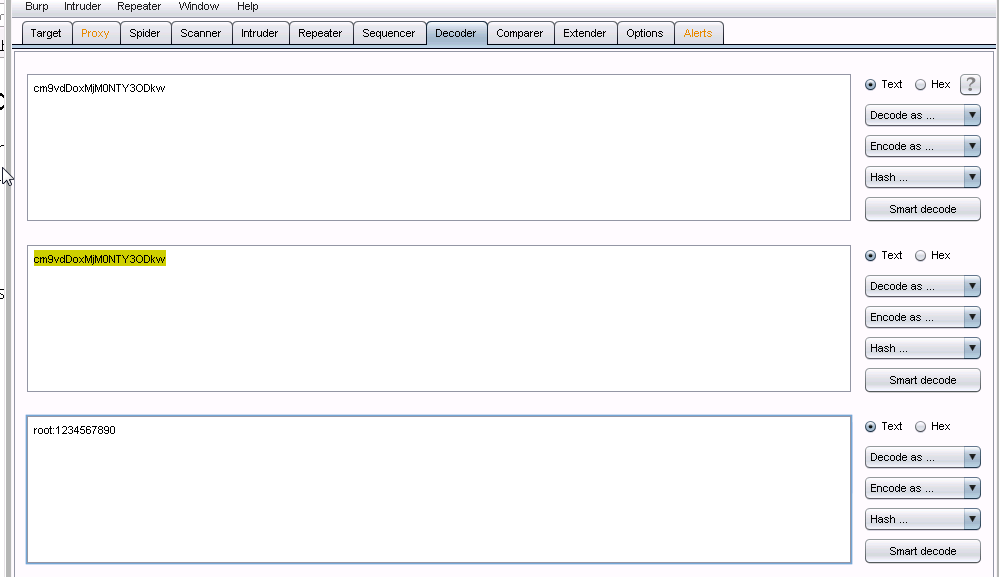Open the Window menu

click(199, 6)
